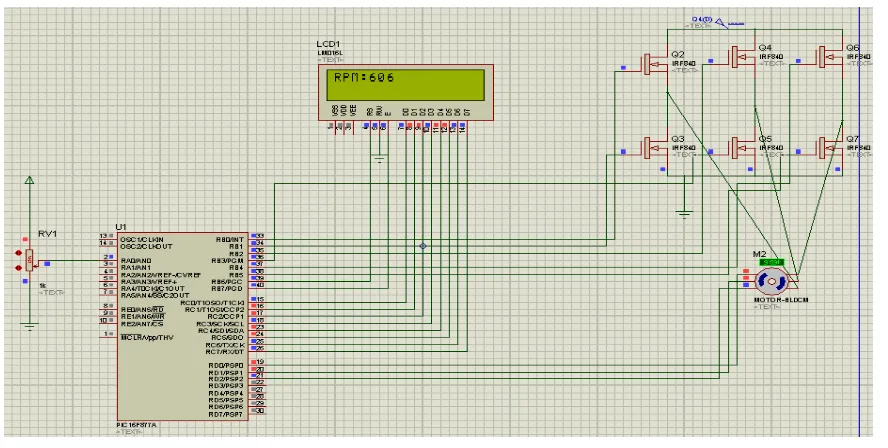
Task: Select the voltage probe arrow near Q4(D)
Action: [x=722, y=23]
